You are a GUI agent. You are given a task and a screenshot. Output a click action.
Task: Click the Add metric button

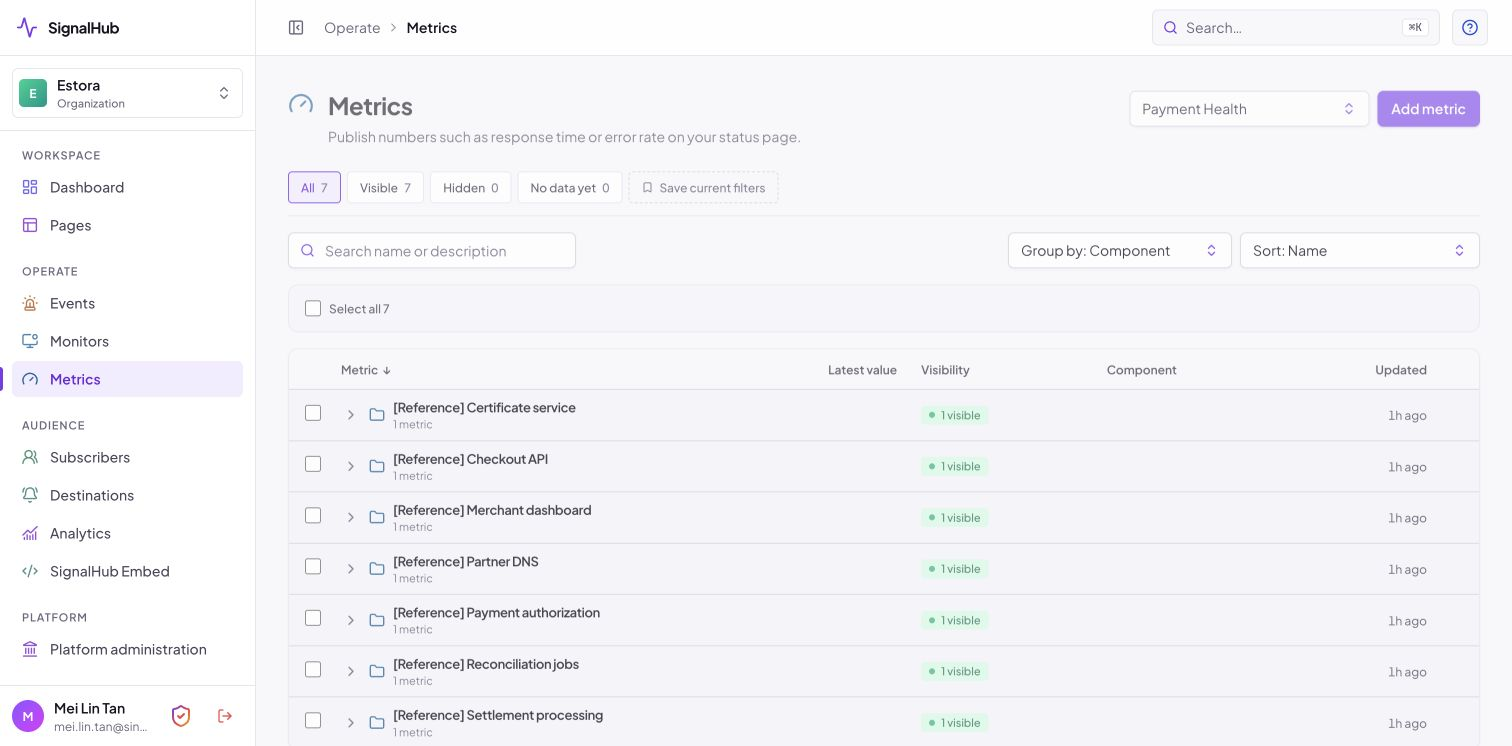click(x=1428, y=109)
